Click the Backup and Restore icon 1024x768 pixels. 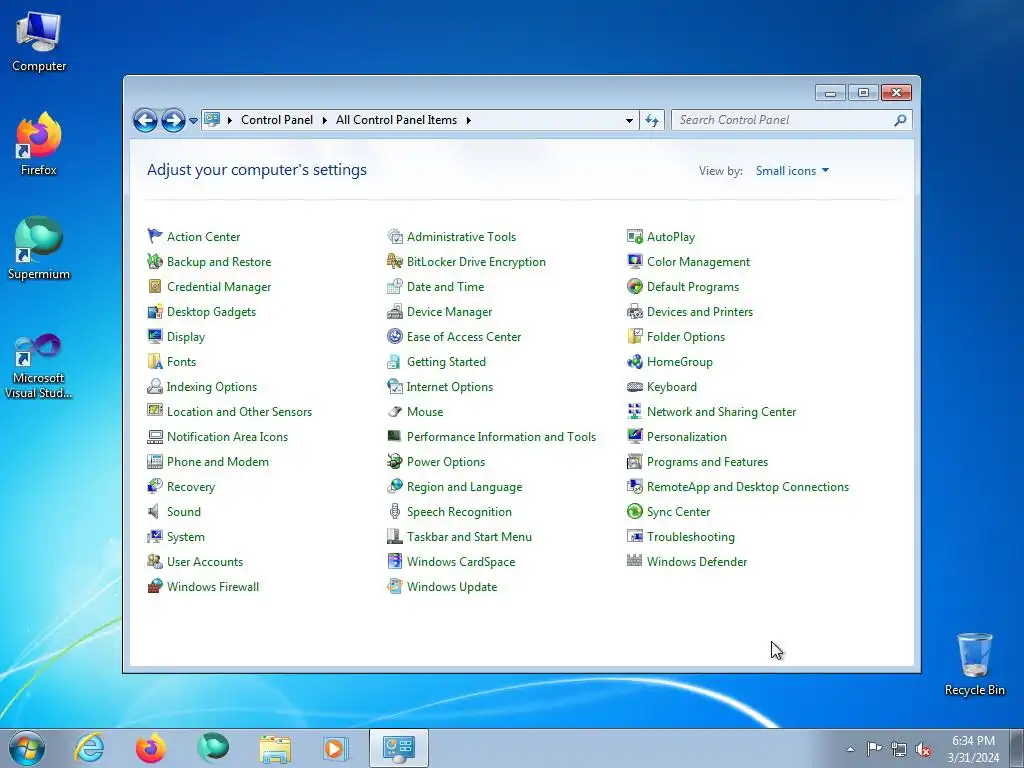click(155, 261)
